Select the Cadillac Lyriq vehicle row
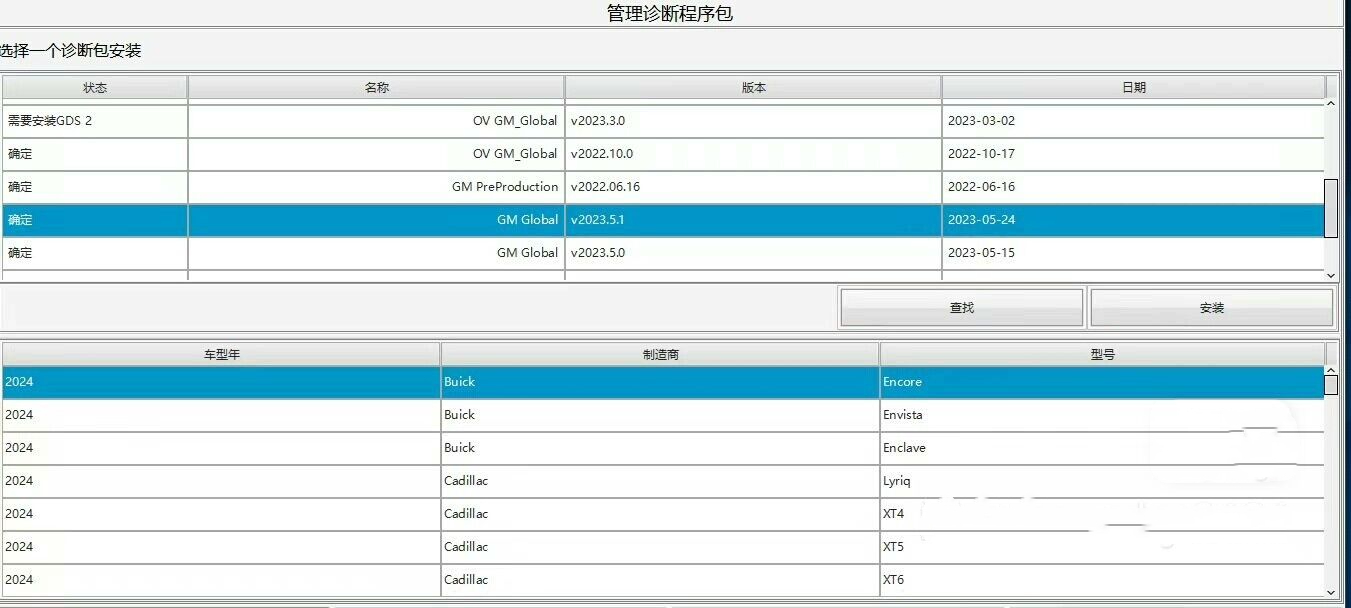This screenshot has height=608, width=1351. coord(663,481)
